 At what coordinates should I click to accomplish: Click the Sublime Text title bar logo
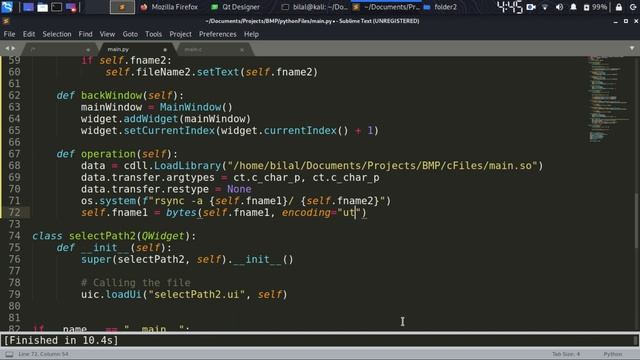click(6, 21)
